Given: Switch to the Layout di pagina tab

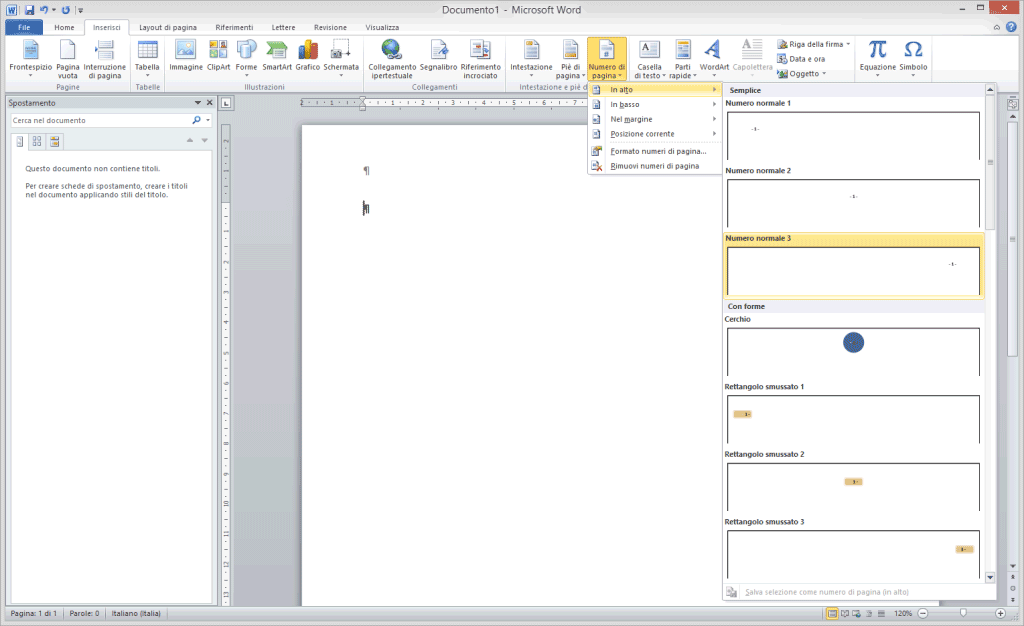Looking at the screenshot, I should coord(168,27).
